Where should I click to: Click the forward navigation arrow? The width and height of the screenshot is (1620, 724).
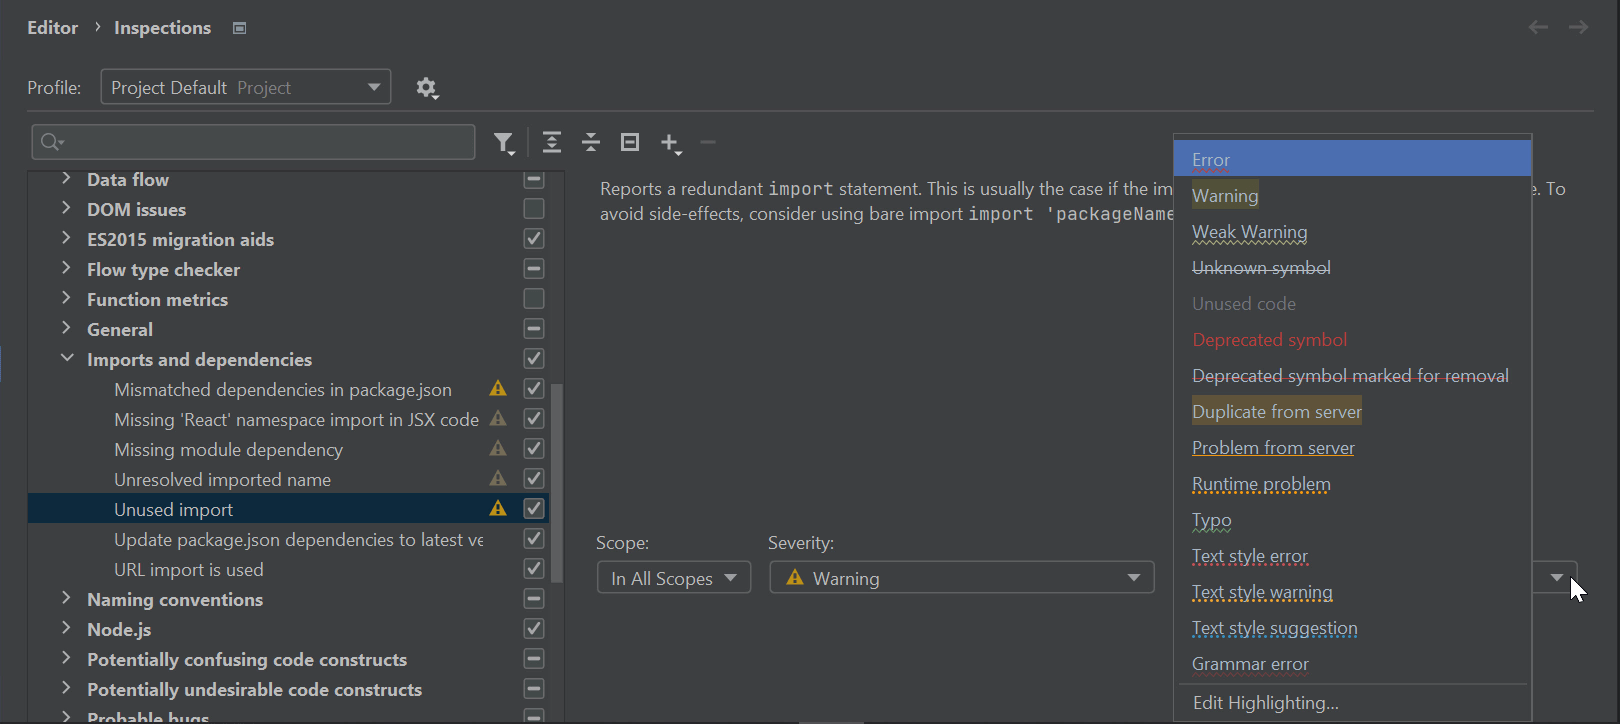click(1578, 27)
